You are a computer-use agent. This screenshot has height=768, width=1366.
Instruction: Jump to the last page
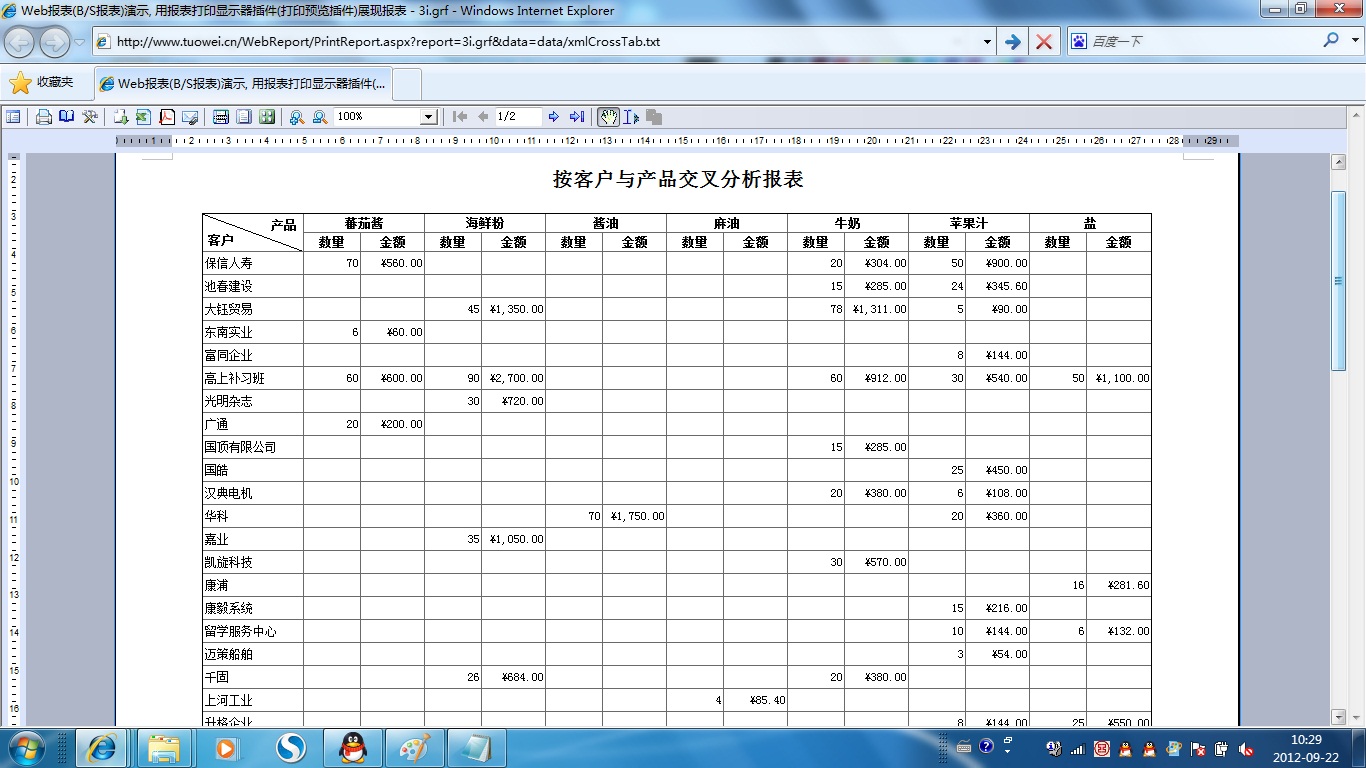click(x=577, y=117)
